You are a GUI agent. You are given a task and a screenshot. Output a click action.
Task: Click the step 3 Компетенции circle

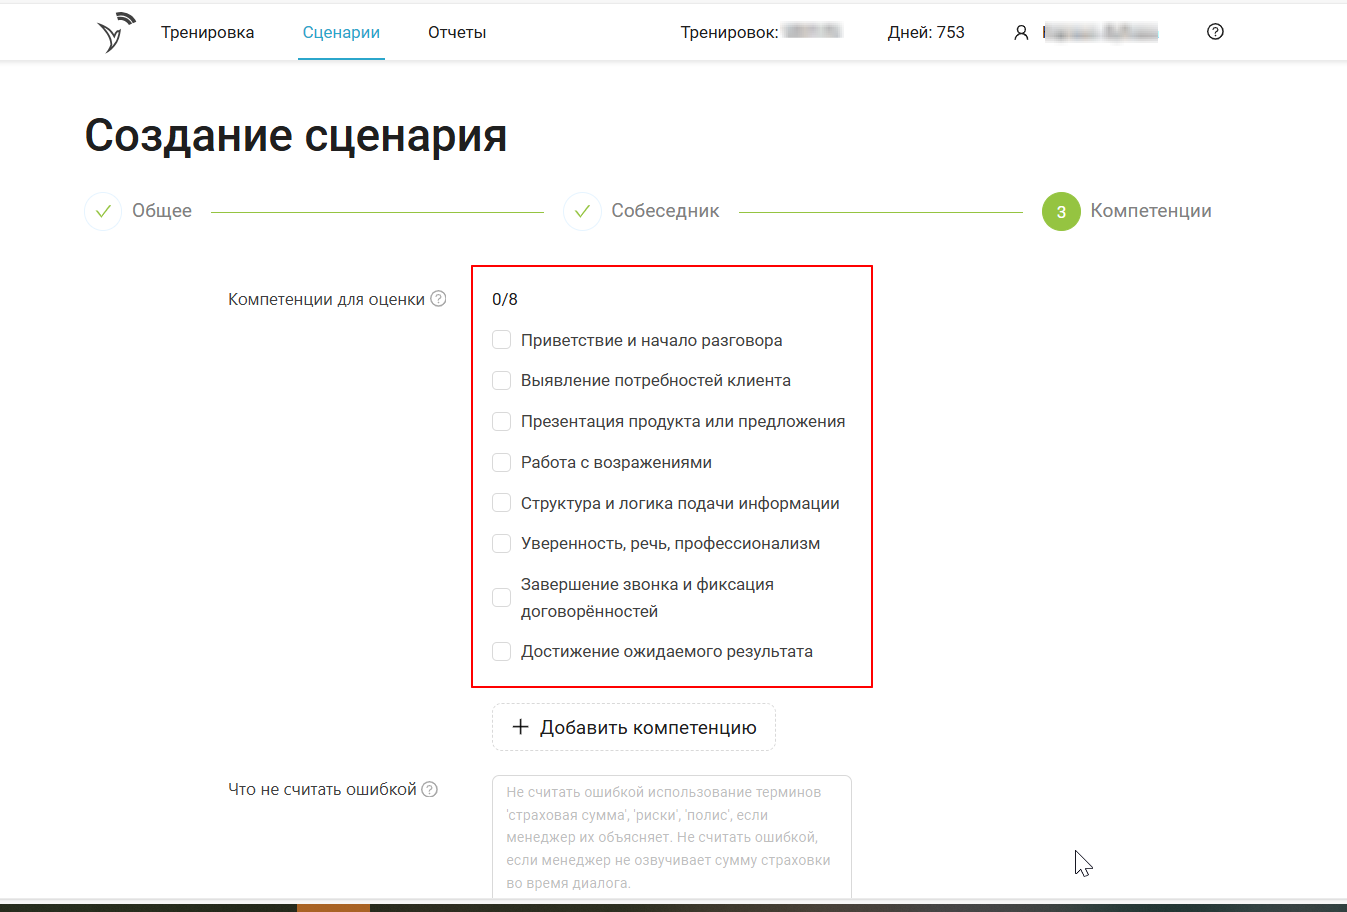click(1061, 211)
